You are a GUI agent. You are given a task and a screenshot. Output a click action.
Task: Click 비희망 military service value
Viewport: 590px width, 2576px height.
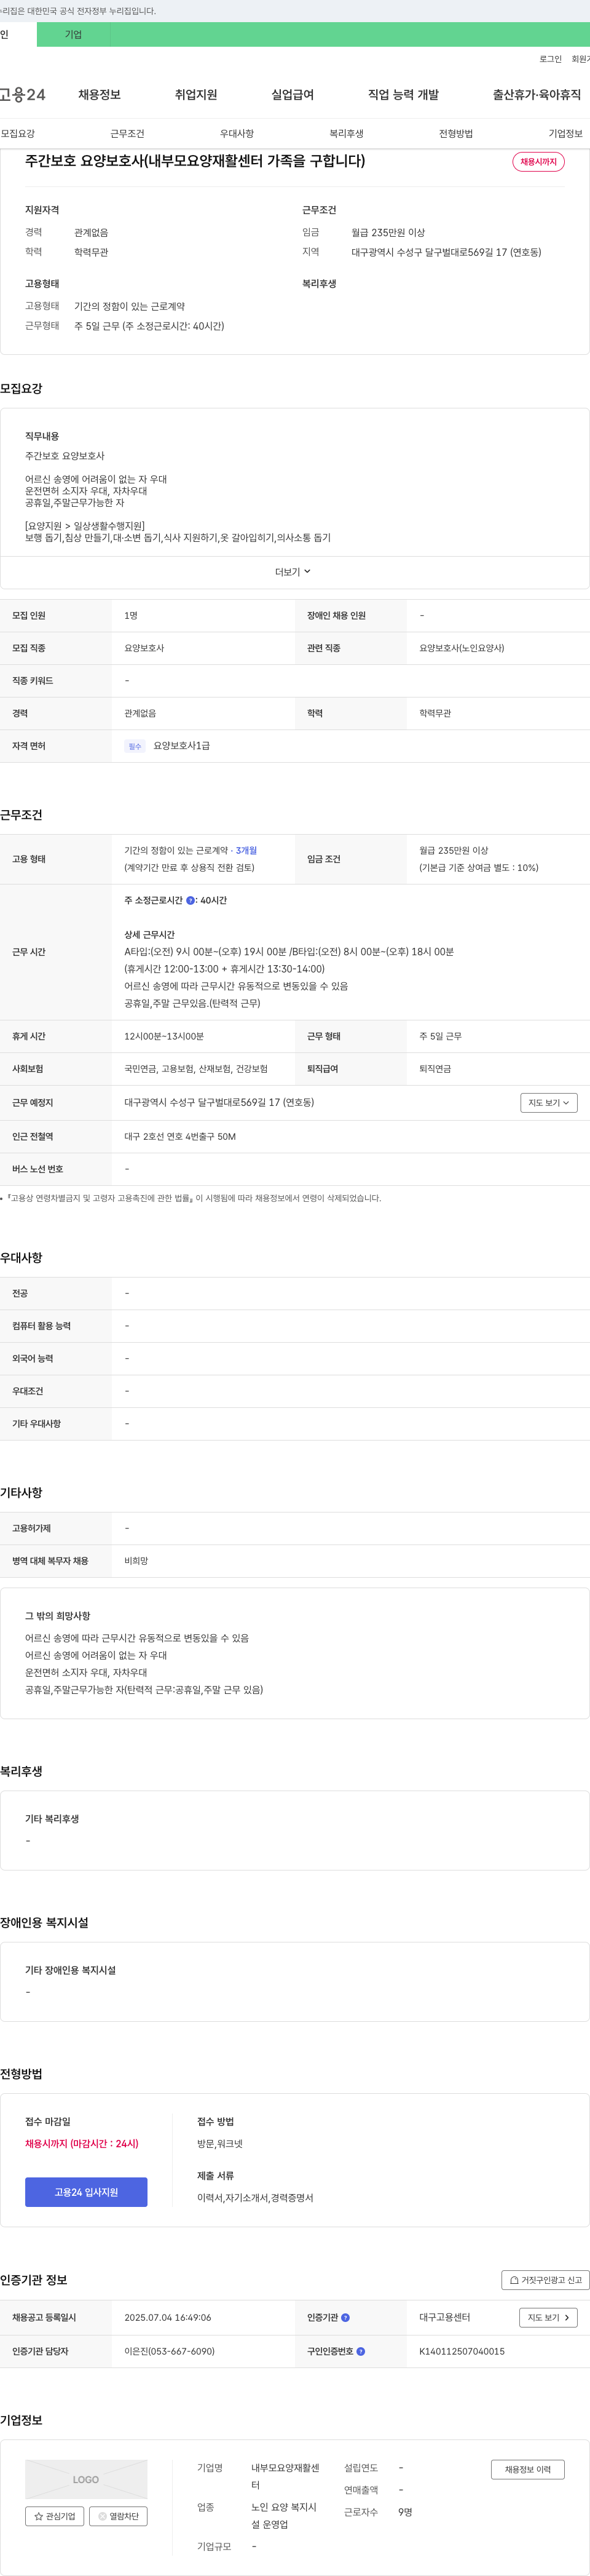(136, 1561)
